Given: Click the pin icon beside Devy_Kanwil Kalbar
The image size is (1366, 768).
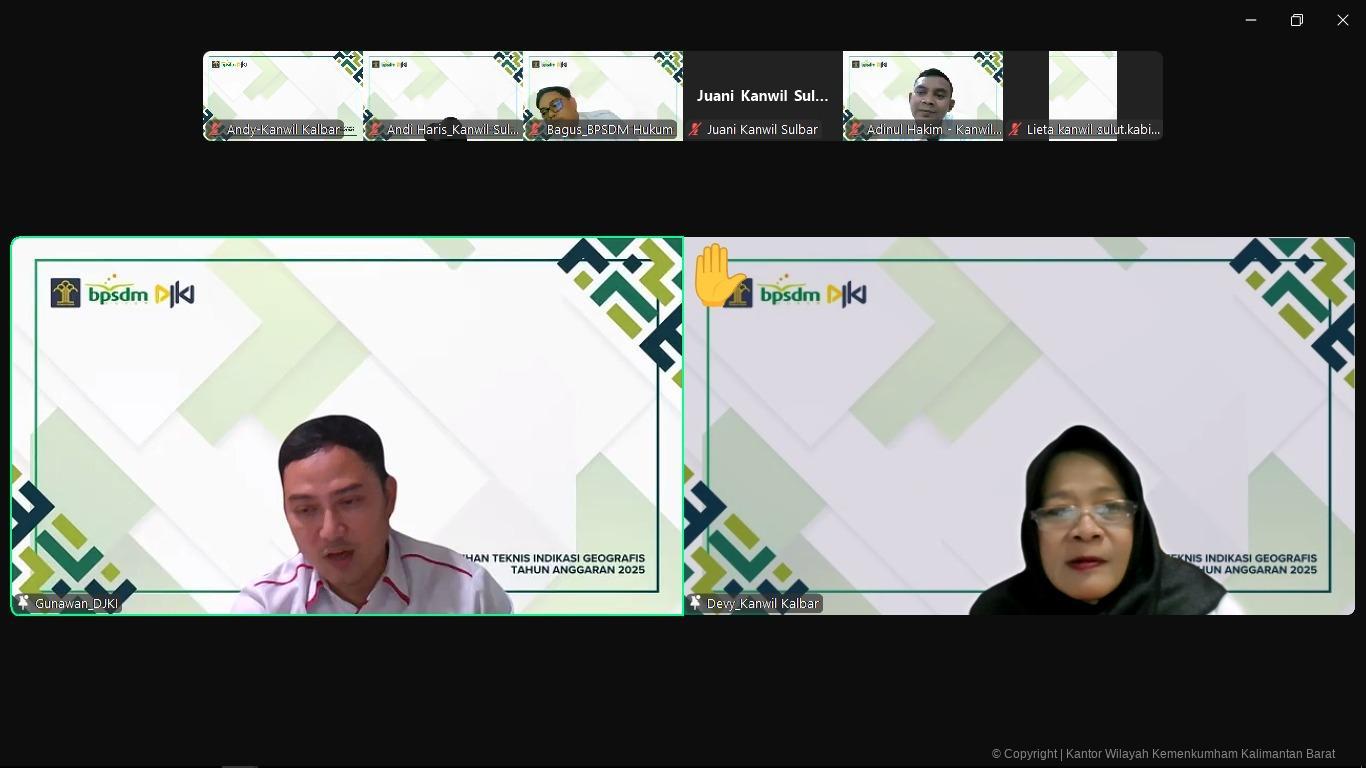Looking at the screenshot, I should 695,603.
